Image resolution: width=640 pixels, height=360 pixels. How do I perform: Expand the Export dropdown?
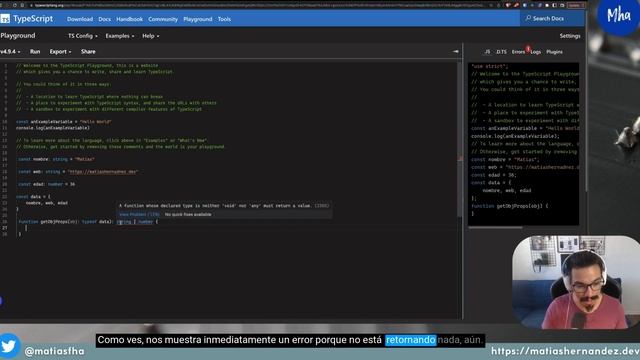[x=60, y=52]
